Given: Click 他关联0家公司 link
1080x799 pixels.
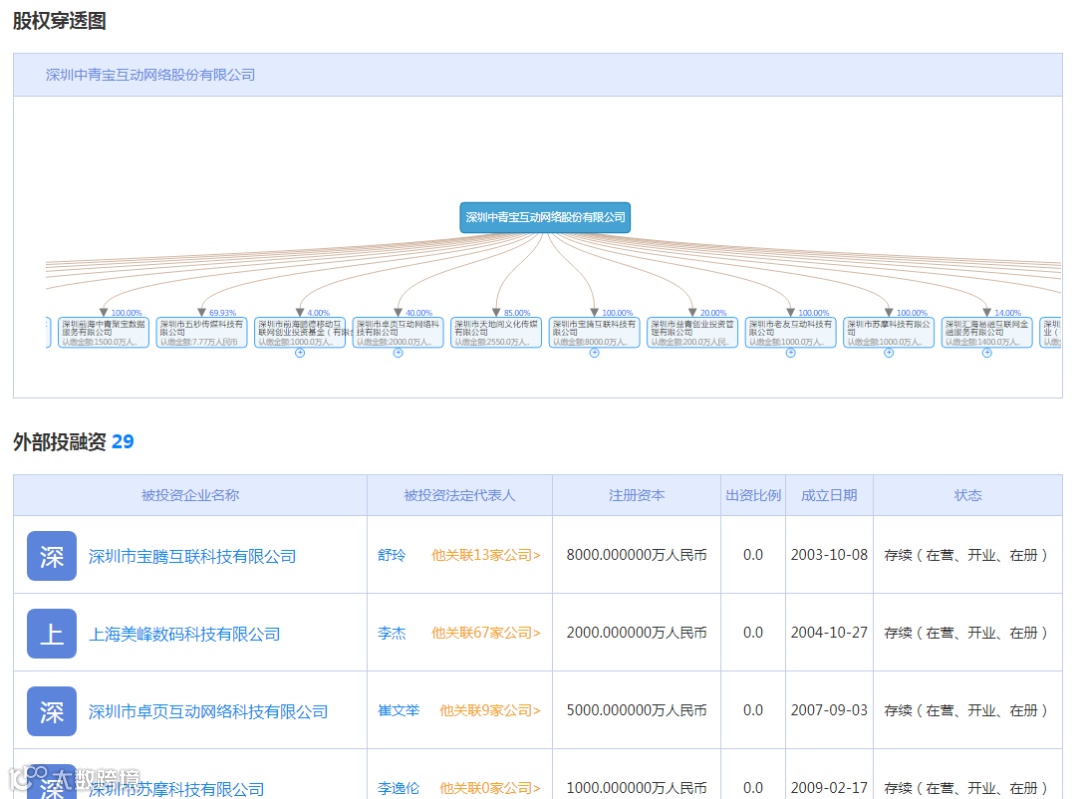Looking at the screenshot, I should click(x=490, y=788).
